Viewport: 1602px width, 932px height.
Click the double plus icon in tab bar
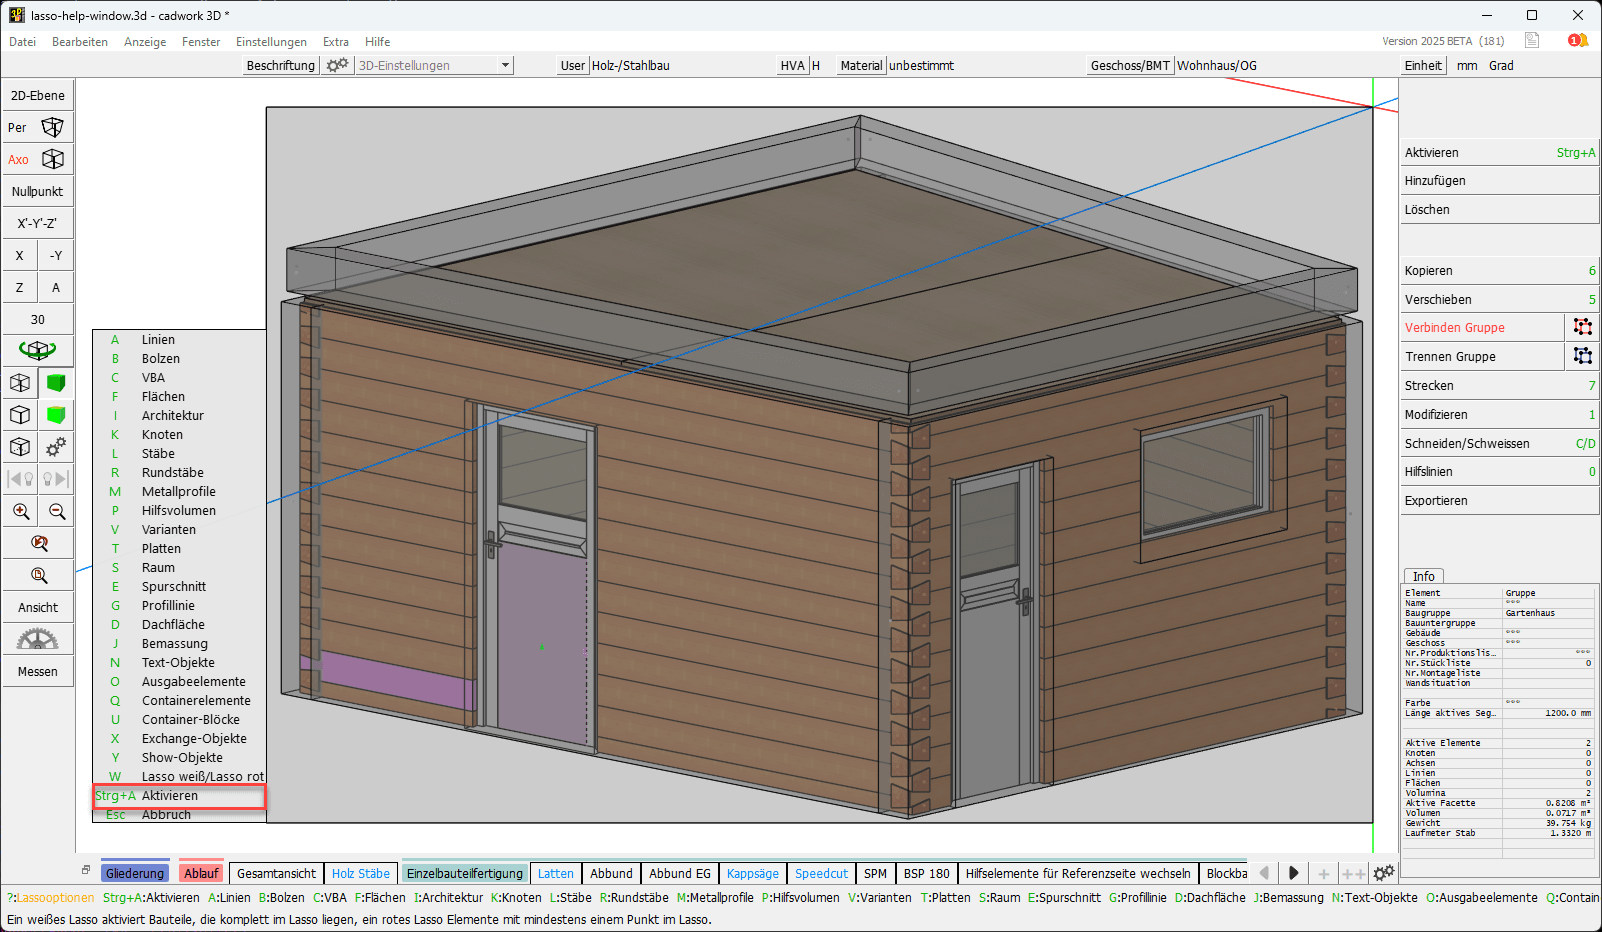click(x=1354, y=873)
